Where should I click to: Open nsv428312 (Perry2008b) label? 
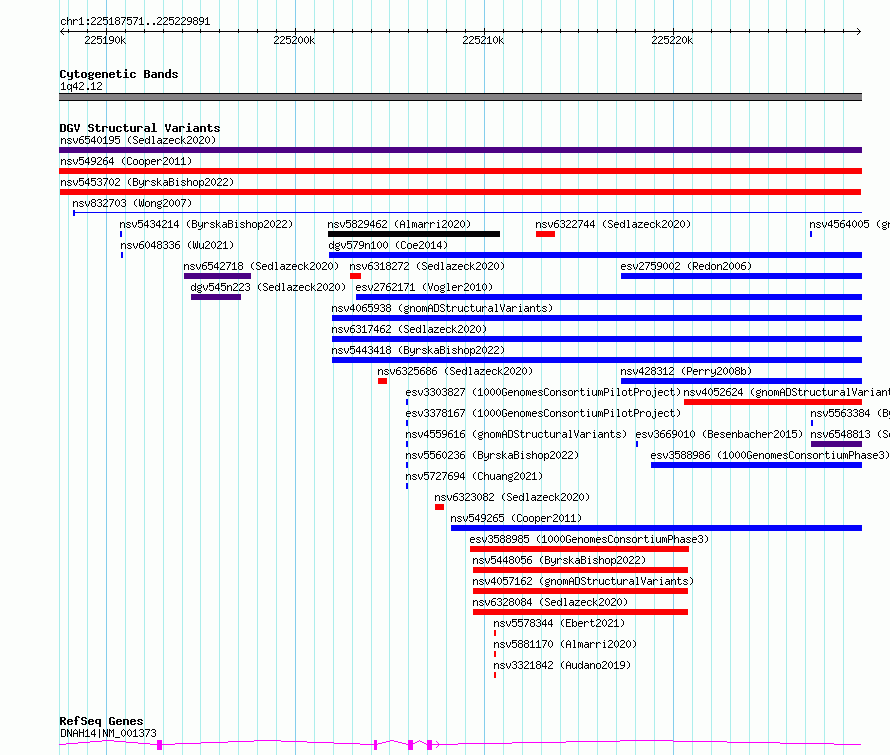coord(686,371)
